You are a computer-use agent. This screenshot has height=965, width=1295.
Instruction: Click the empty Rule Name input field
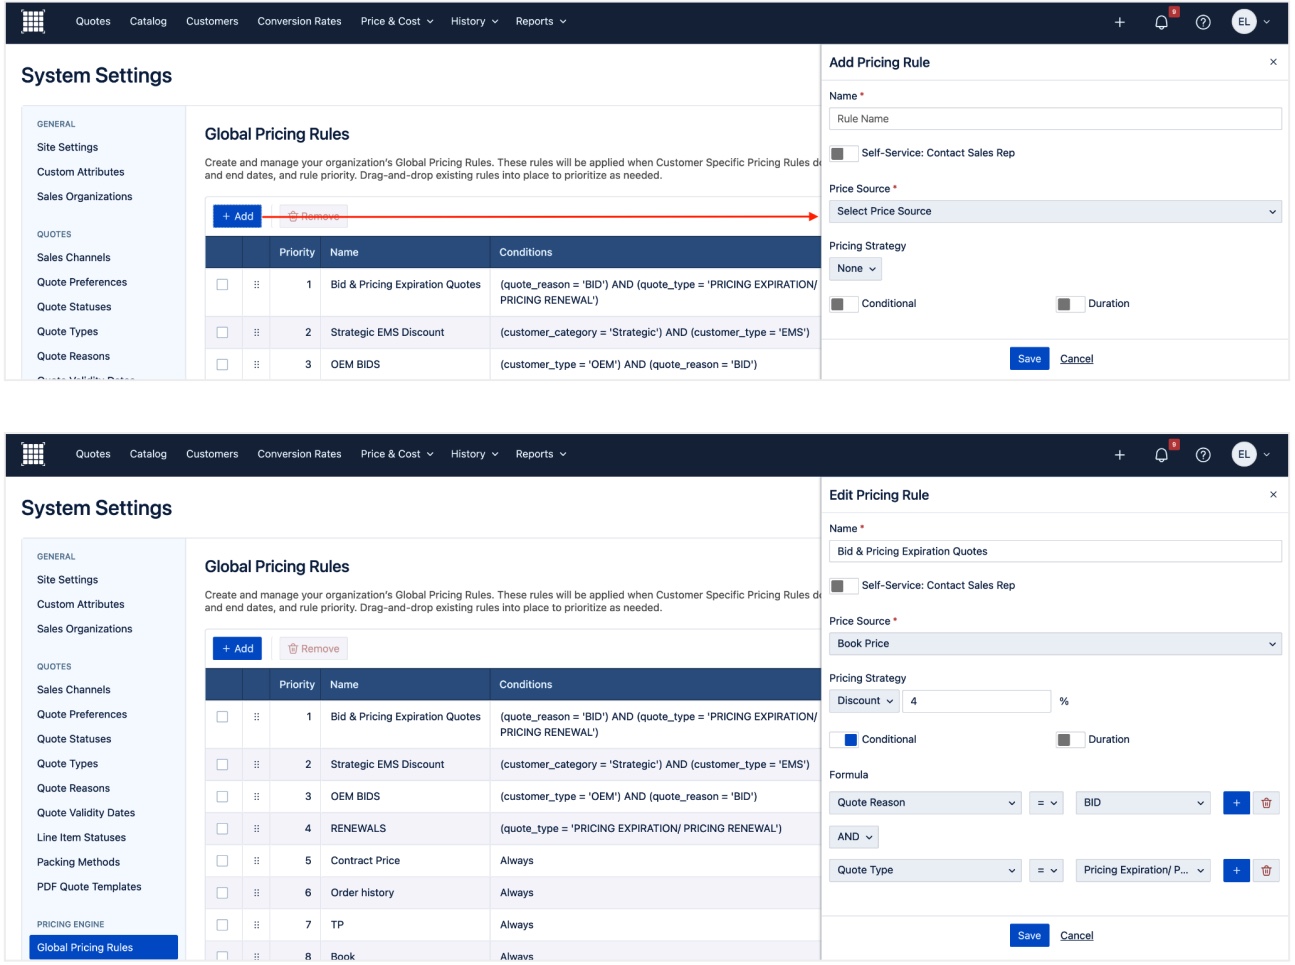tap(1055, 119)
